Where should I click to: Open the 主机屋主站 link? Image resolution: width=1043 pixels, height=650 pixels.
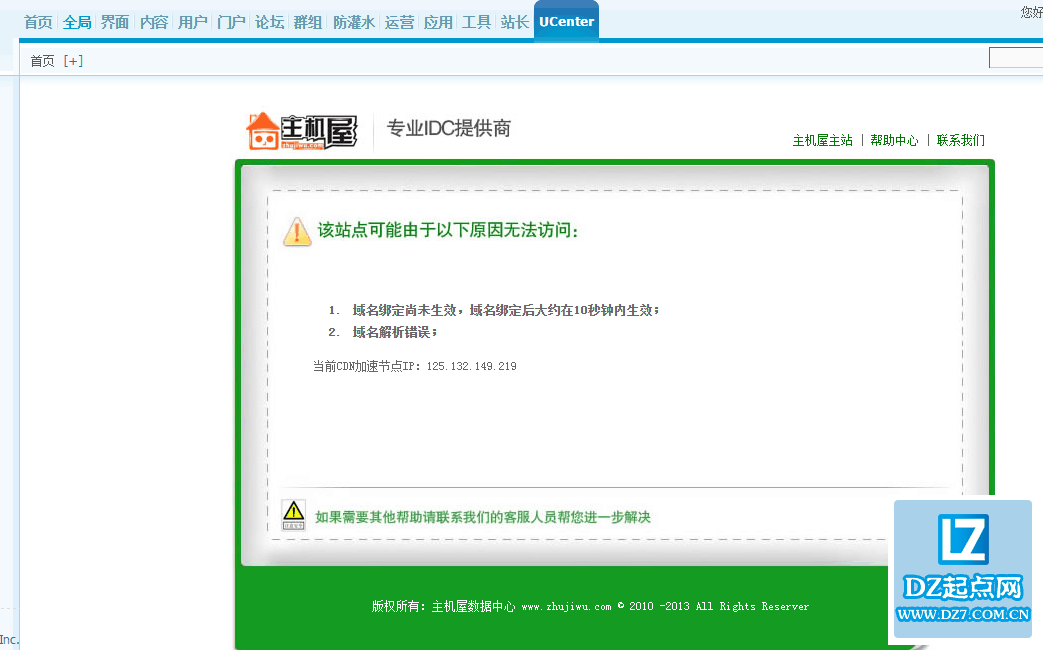[822, 140]
